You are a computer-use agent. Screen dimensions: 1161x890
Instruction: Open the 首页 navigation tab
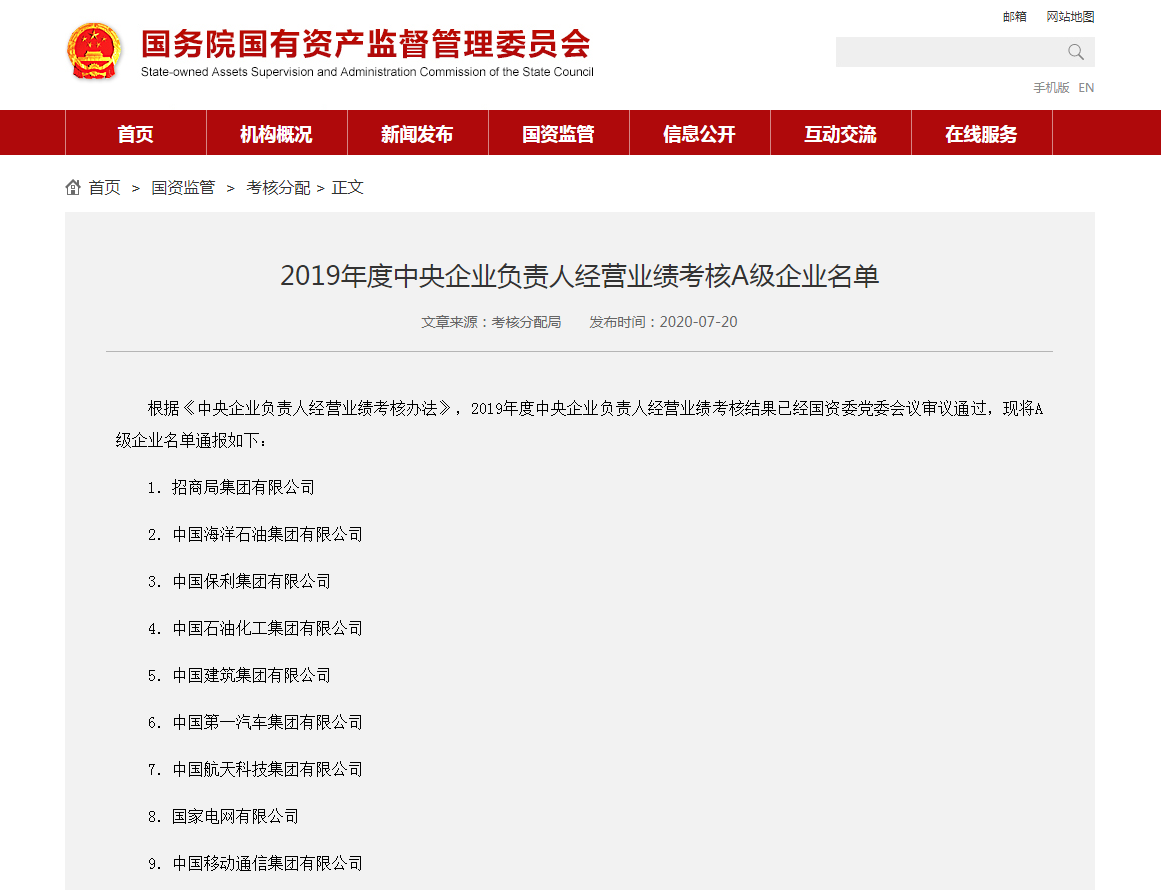point(135,133)
